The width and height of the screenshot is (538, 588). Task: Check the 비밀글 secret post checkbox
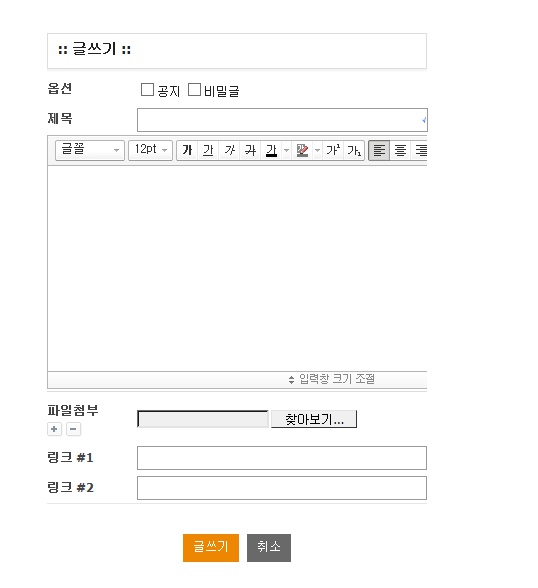click(194, 90)
